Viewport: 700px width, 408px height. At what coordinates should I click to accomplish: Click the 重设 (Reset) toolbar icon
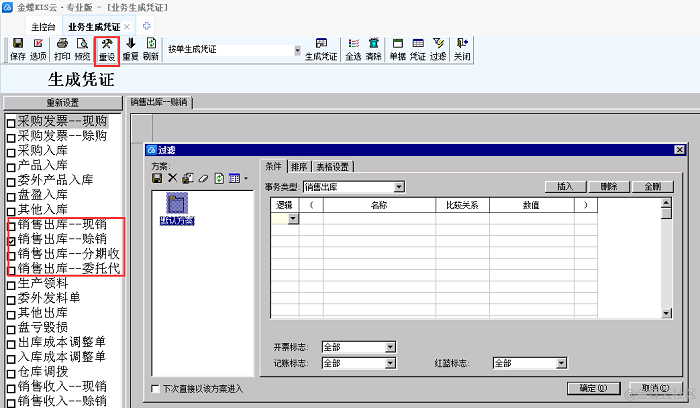pyautogui.click(x=107, y=49)
